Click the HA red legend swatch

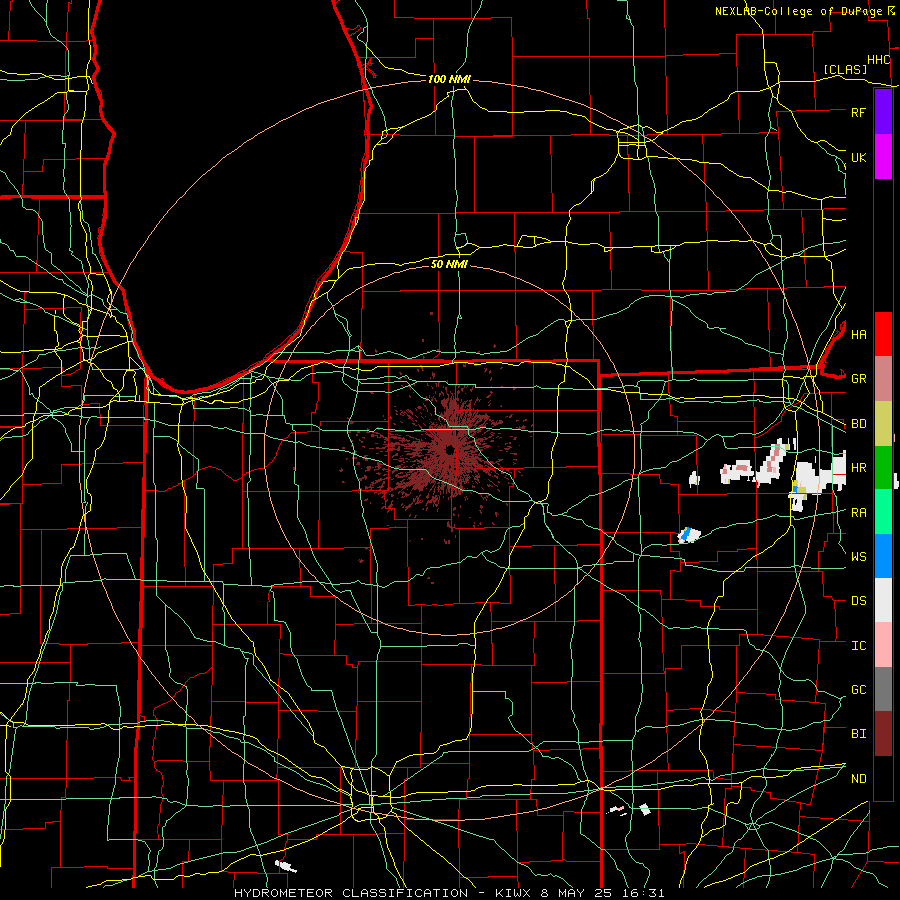click(x=883, y=334)
